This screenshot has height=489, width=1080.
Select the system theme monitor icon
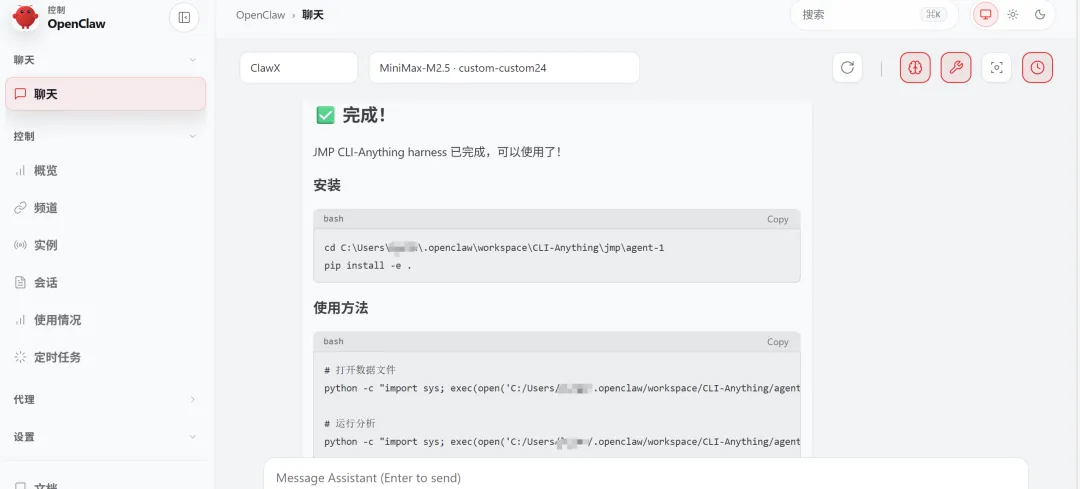pyautogui.click(x=985, y=14)
